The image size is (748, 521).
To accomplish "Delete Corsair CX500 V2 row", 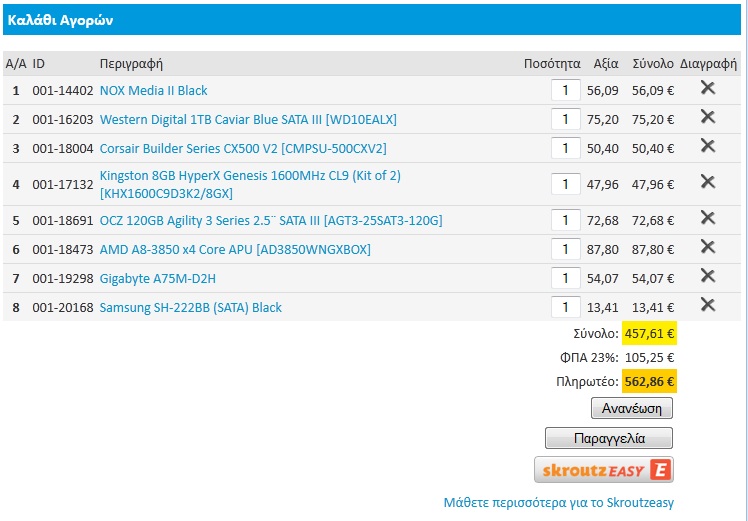I will coord(707,146).
